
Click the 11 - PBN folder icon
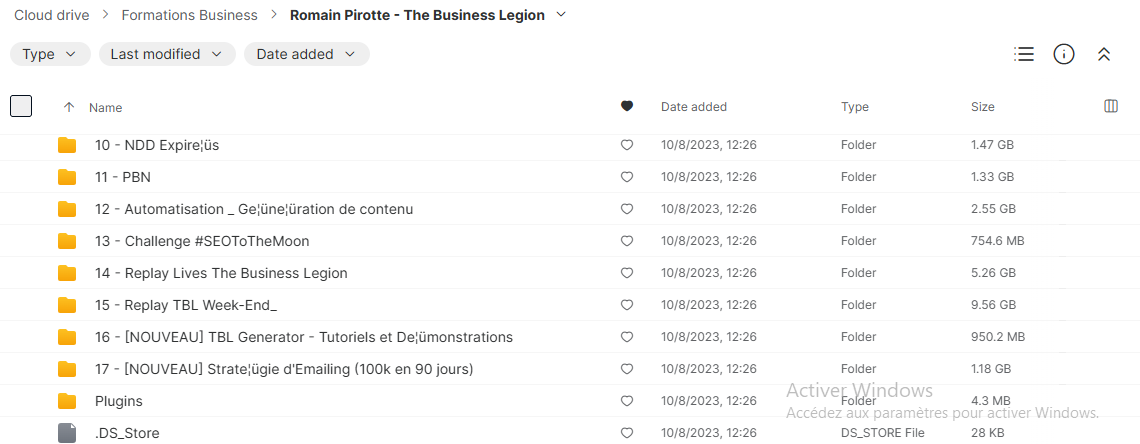pyautogui.click(x=67, y=177)
